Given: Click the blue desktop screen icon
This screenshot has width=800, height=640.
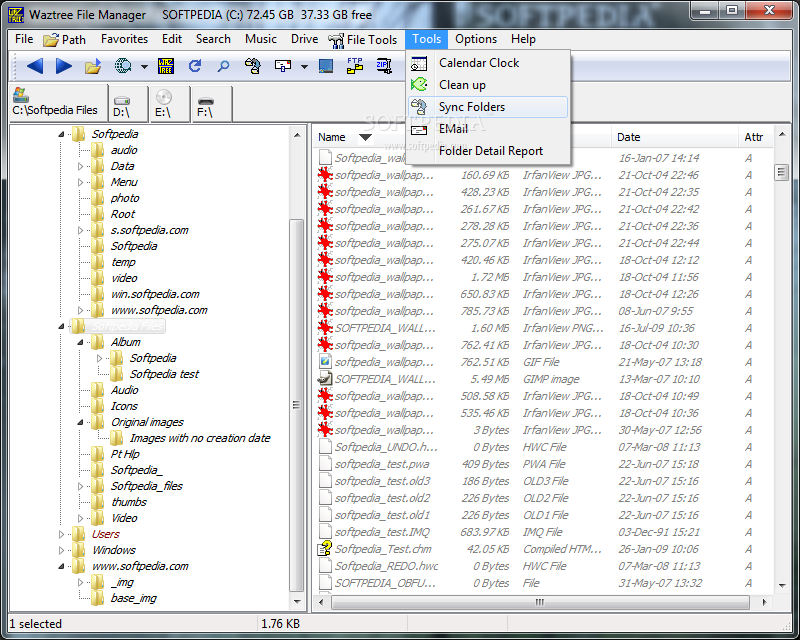Looking at the screenshot, I should click(326, 66).
